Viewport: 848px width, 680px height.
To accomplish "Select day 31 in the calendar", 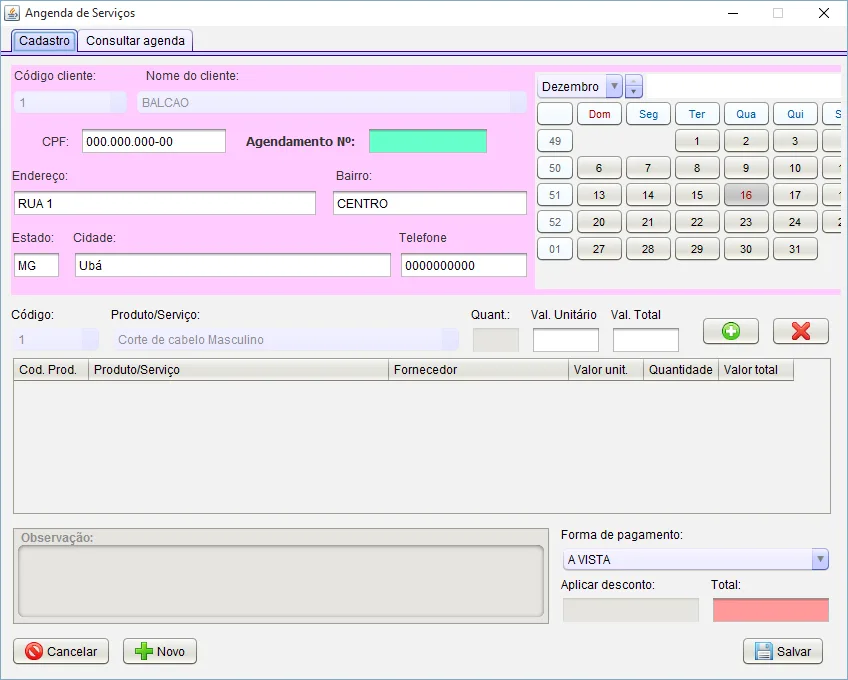I will [795, 249].
